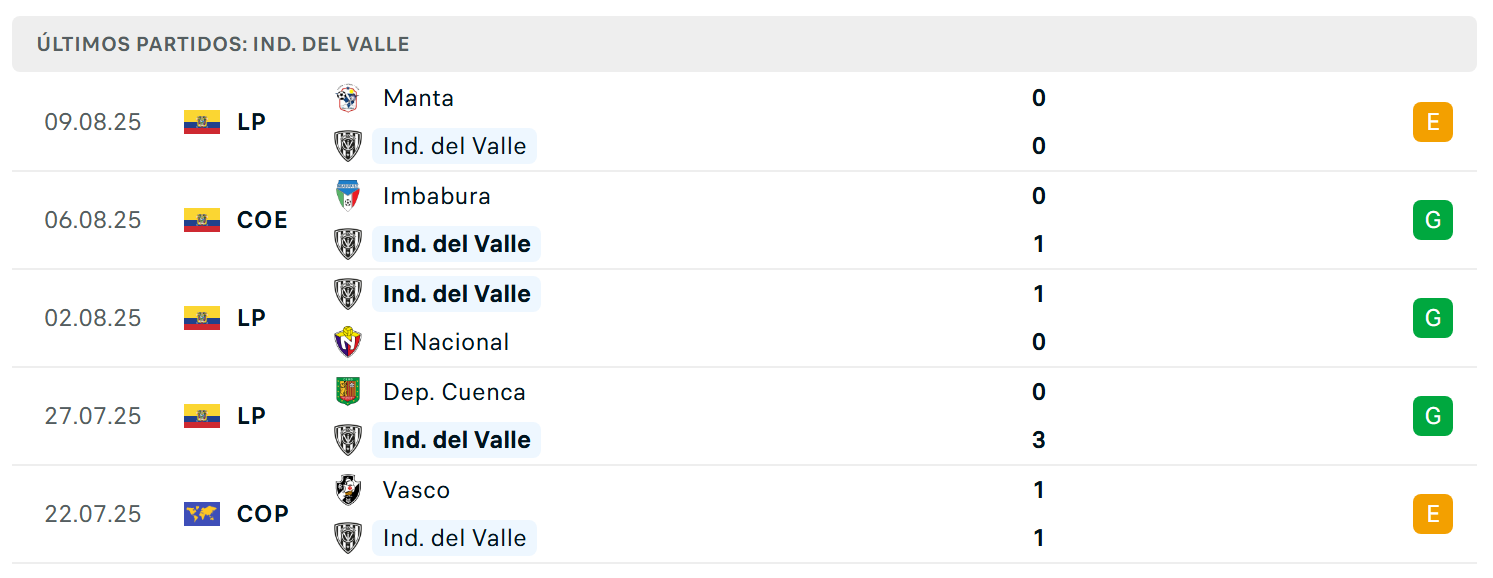Click the green win badge for the El Nacional match
The width and height of the screenshot is (1493, 578).
[x=1432, y=318]
